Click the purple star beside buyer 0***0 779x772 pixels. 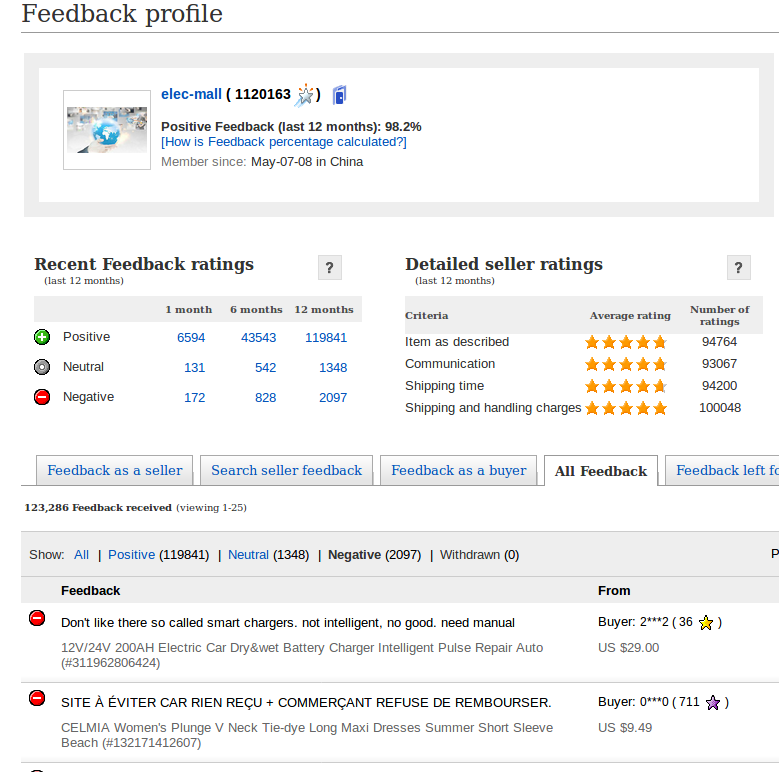pos(713,703)
